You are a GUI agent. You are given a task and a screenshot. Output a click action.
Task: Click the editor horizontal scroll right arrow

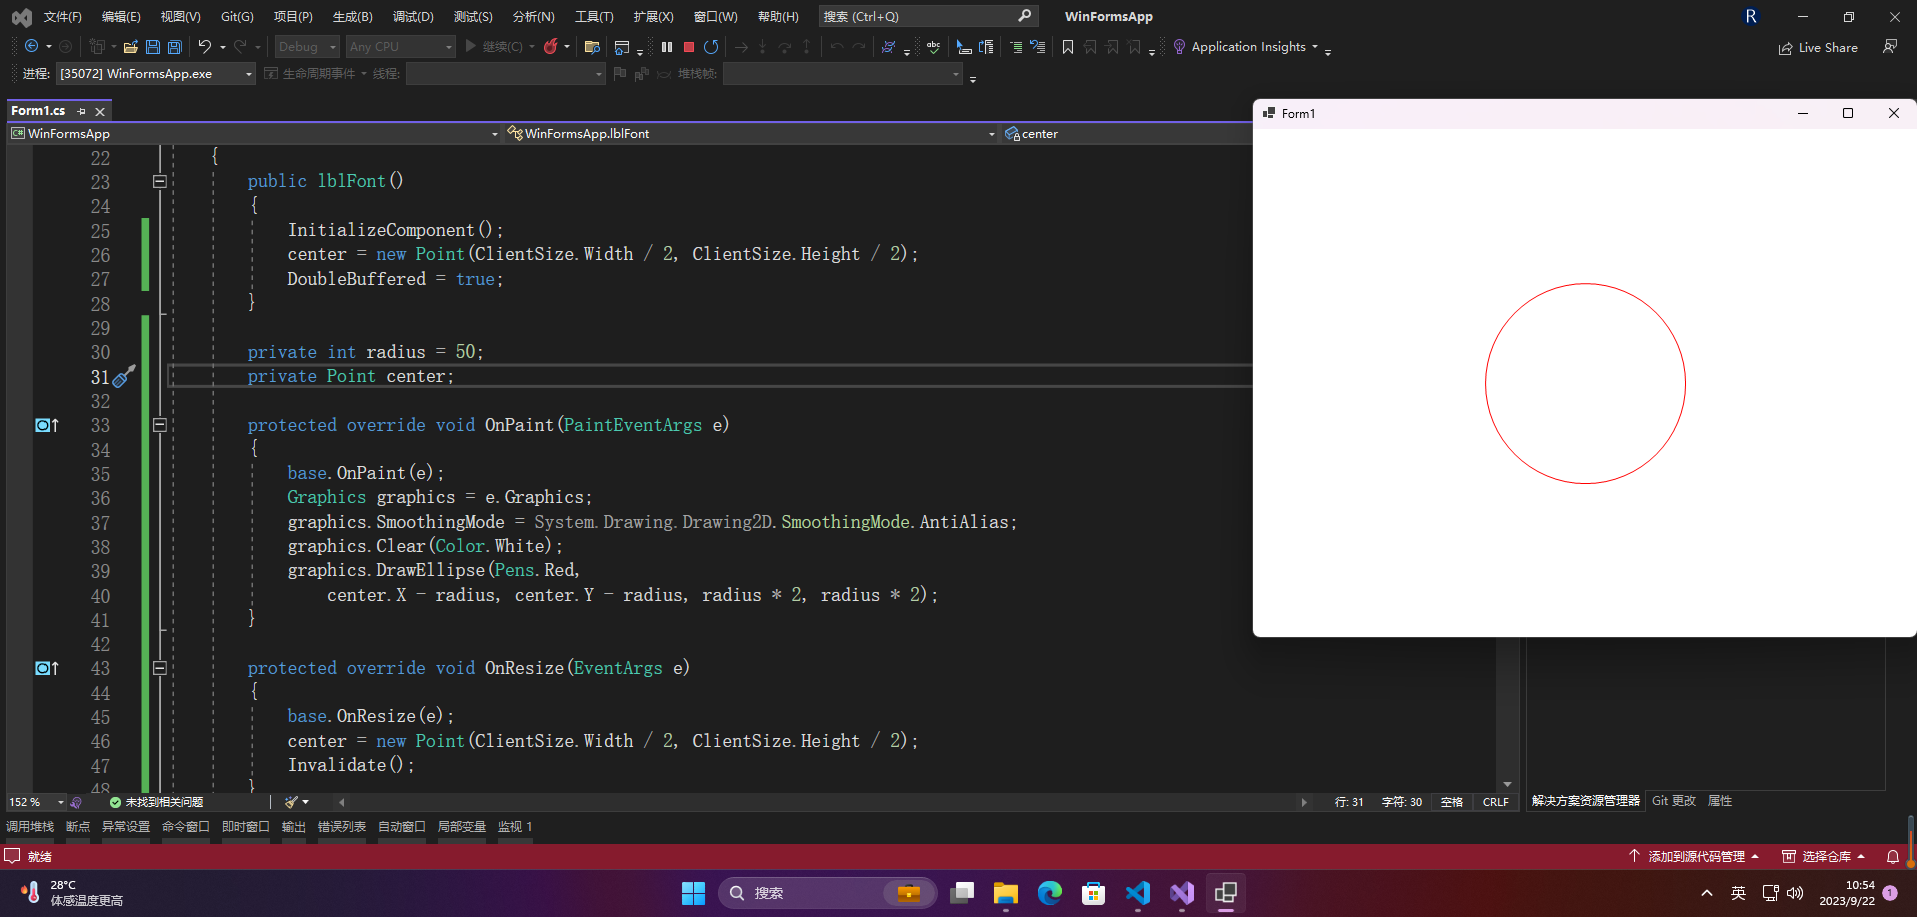coord(1303,802)
